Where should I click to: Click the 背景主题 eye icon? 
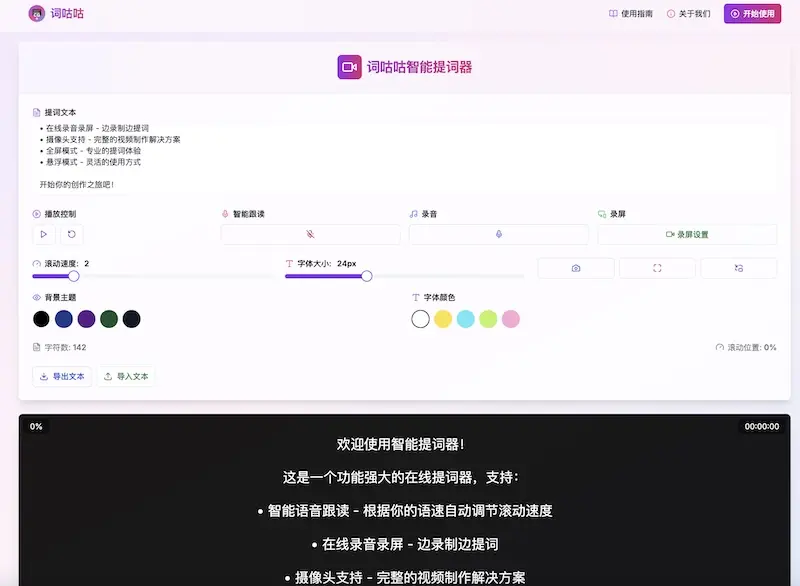tap(37, 297)
